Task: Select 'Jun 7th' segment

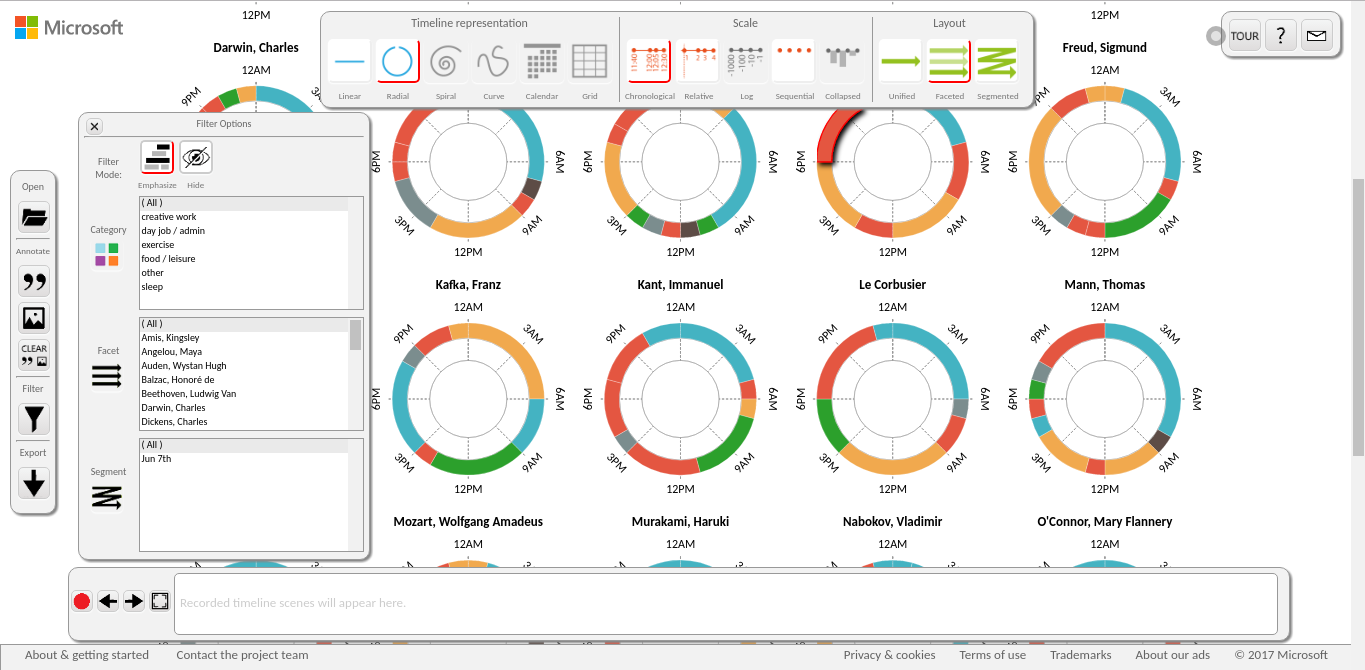Action: tap(244, 459)
